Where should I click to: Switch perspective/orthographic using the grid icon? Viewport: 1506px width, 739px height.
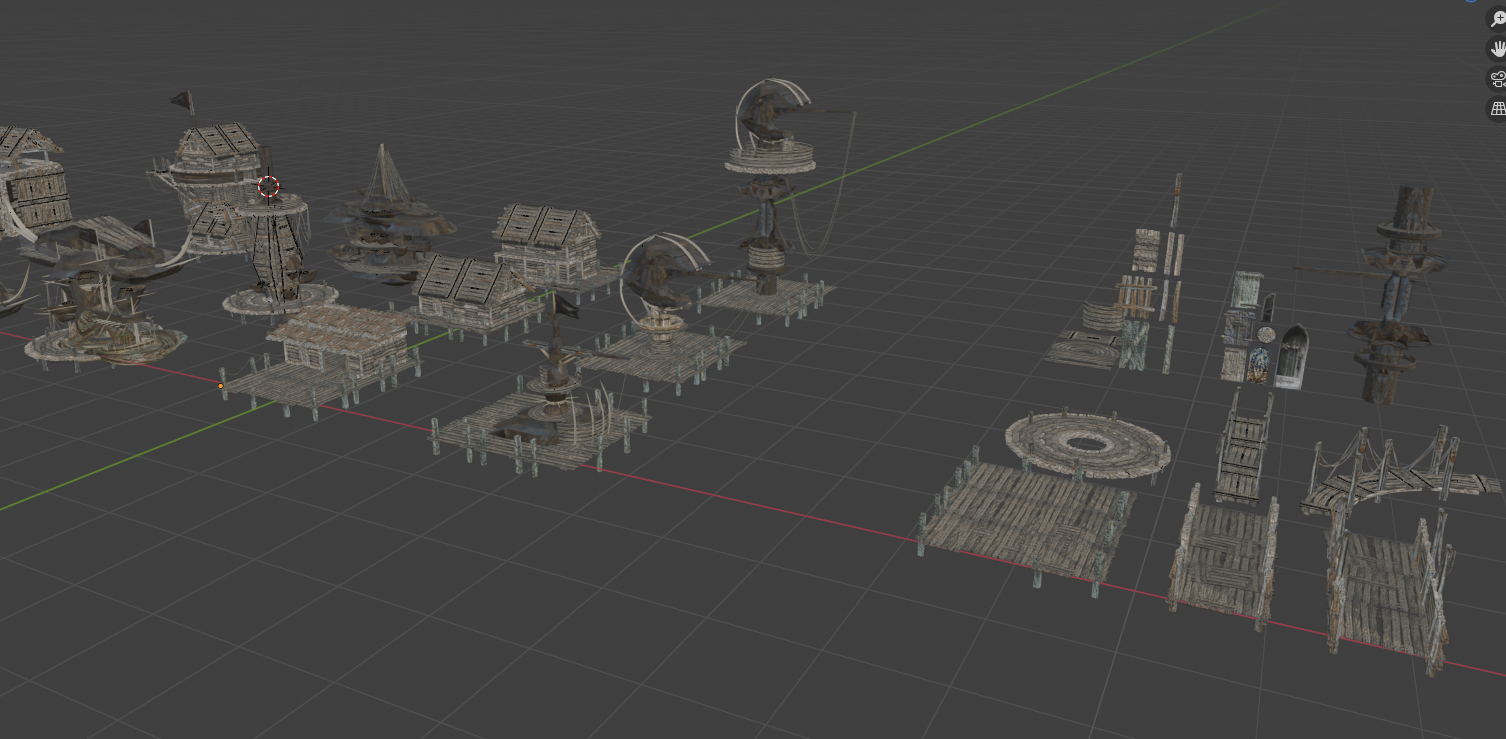[x=1497, y=109]
